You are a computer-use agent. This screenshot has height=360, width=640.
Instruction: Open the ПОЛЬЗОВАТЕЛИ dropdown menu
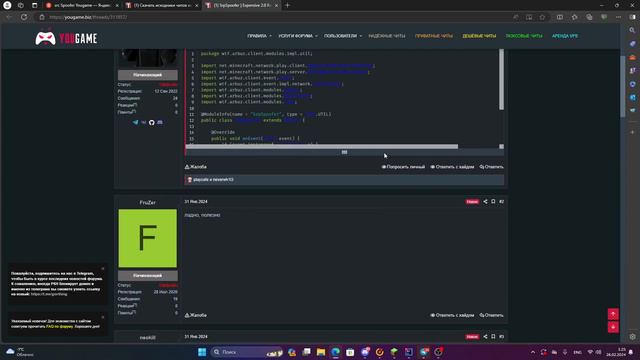(342, 36)
